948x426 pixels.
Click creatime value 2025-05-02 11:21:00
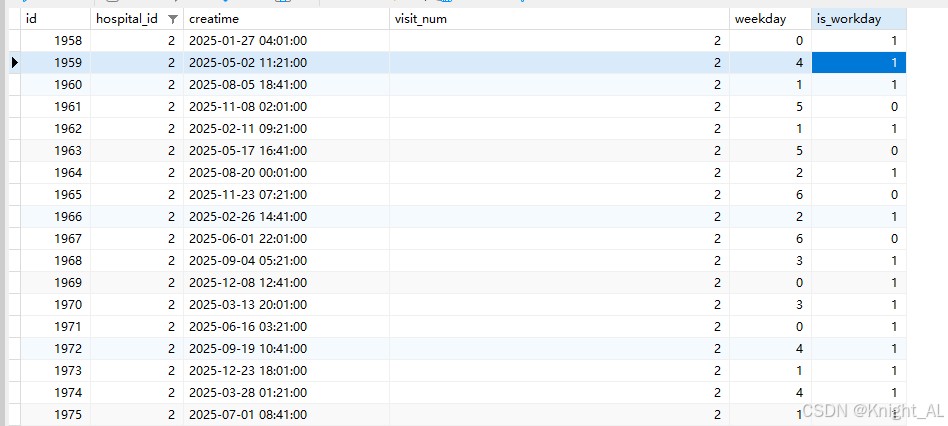pos(248,63)
